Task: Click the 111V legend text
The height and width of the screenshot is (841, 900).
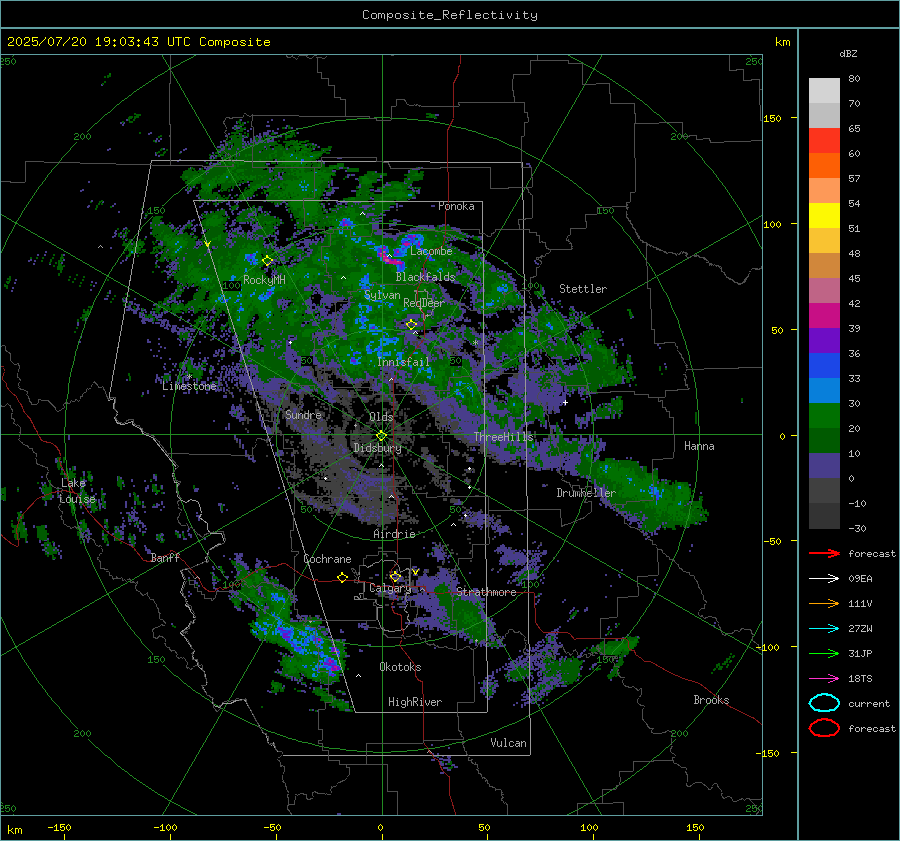Action: pos(860,603)
